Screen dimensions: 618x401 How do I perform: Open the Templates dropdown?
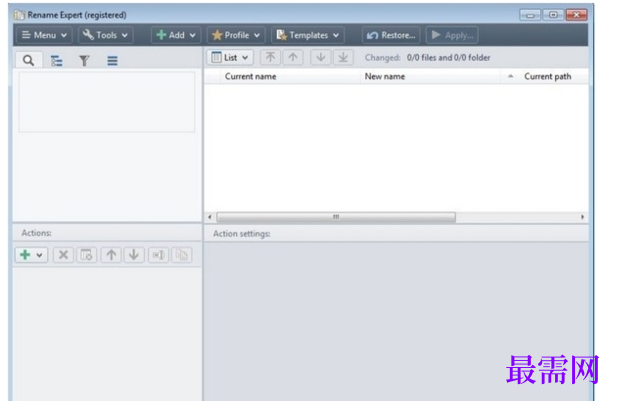(308, 35)
